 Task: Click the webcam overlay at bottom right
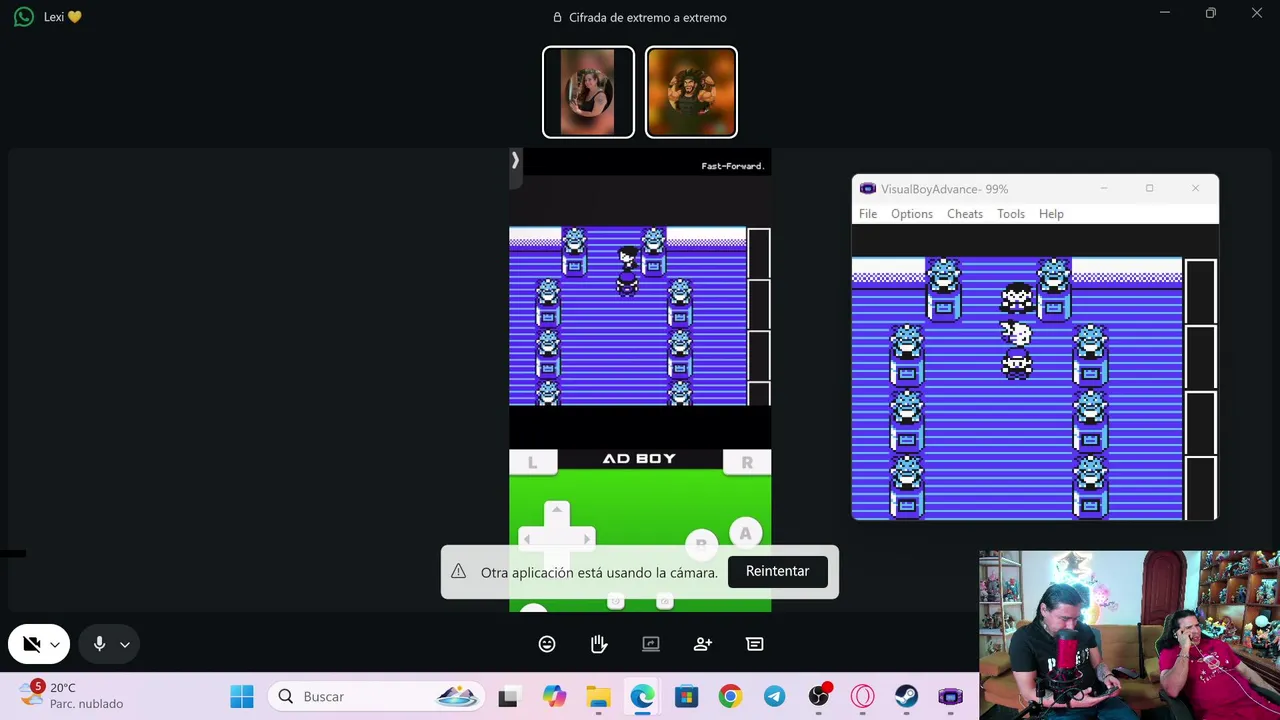[x=1129, y=635]
